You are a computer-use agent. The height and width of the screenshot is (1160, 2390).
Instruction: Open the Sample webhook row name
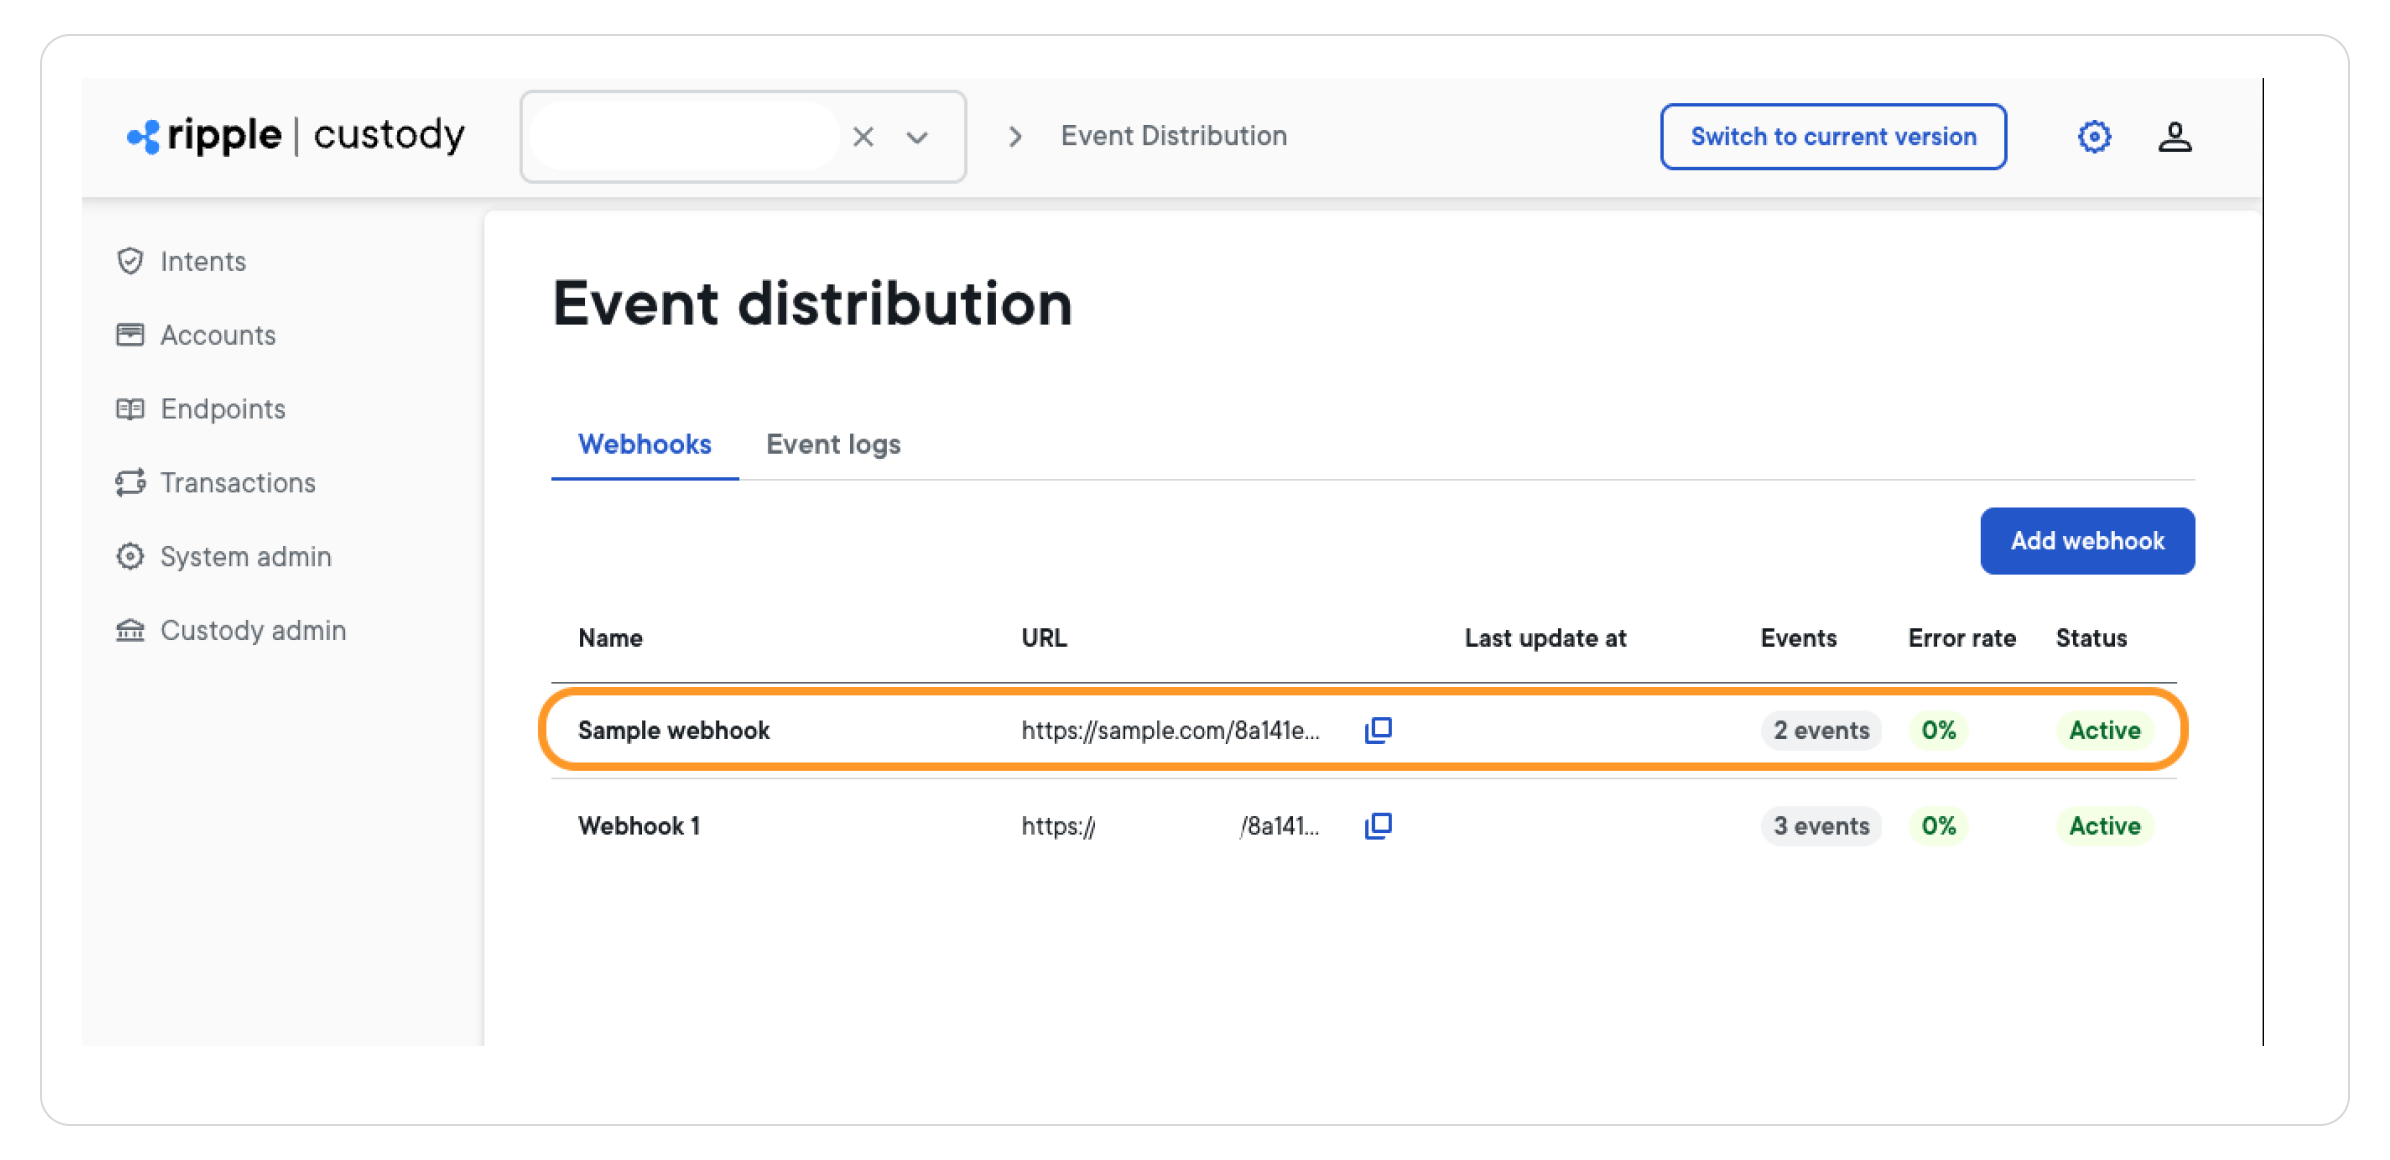674,730
